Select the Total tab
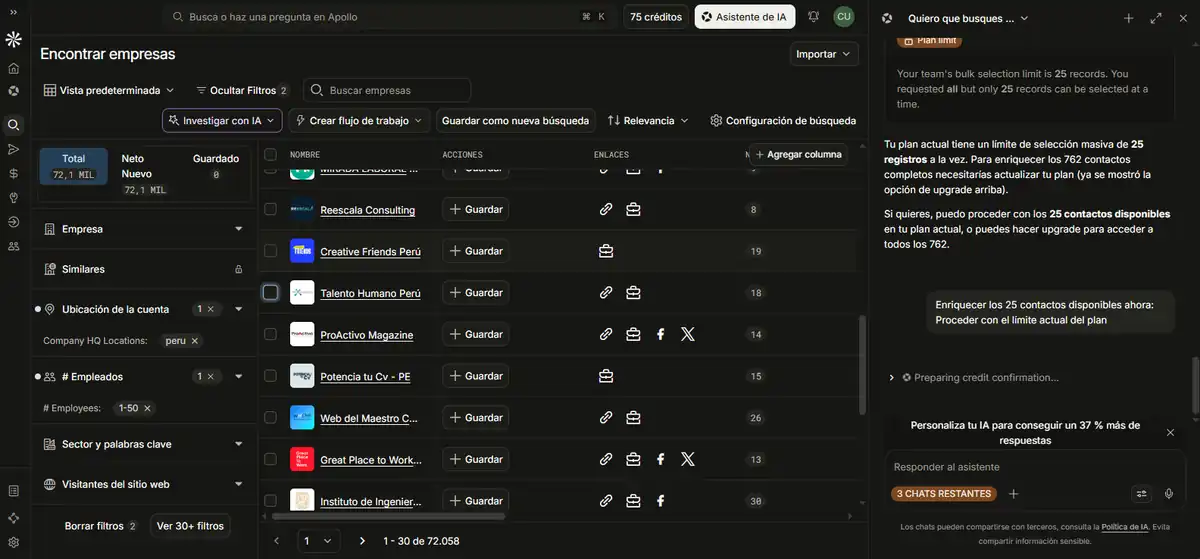 [73, 167]
